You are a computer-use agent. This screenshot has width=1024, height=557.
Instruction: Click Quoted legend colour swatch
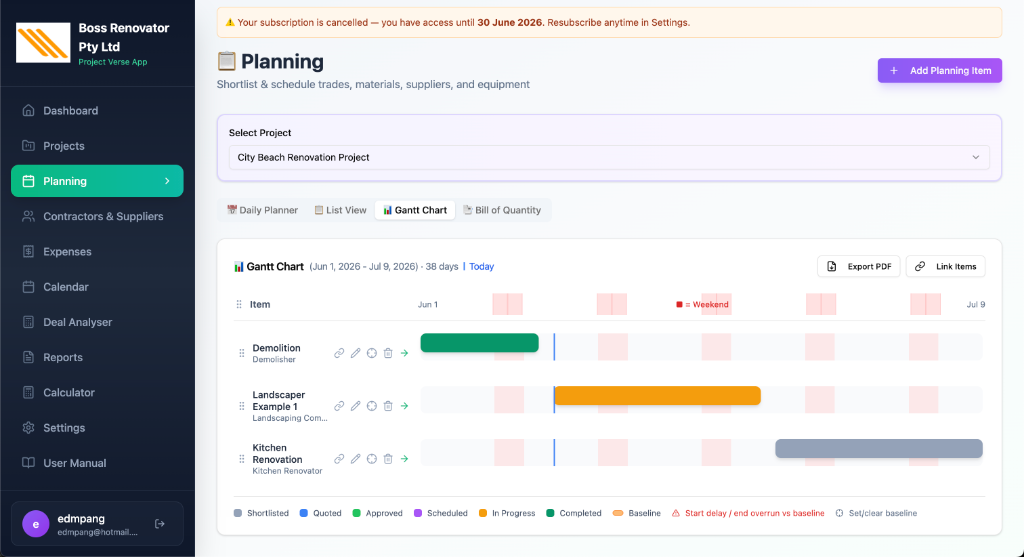pyautogui.click(x=304, y=513)
